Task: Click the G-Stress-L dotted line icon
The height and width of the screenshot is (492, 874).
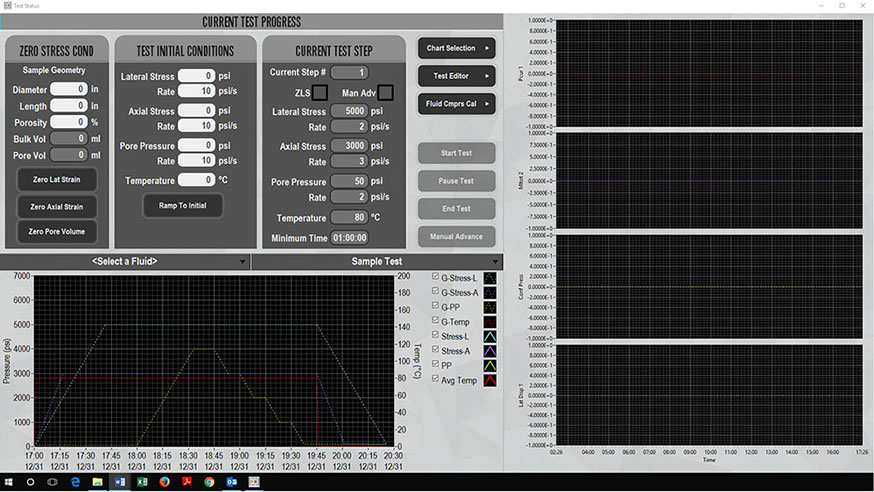Action: tap(490, 278)
